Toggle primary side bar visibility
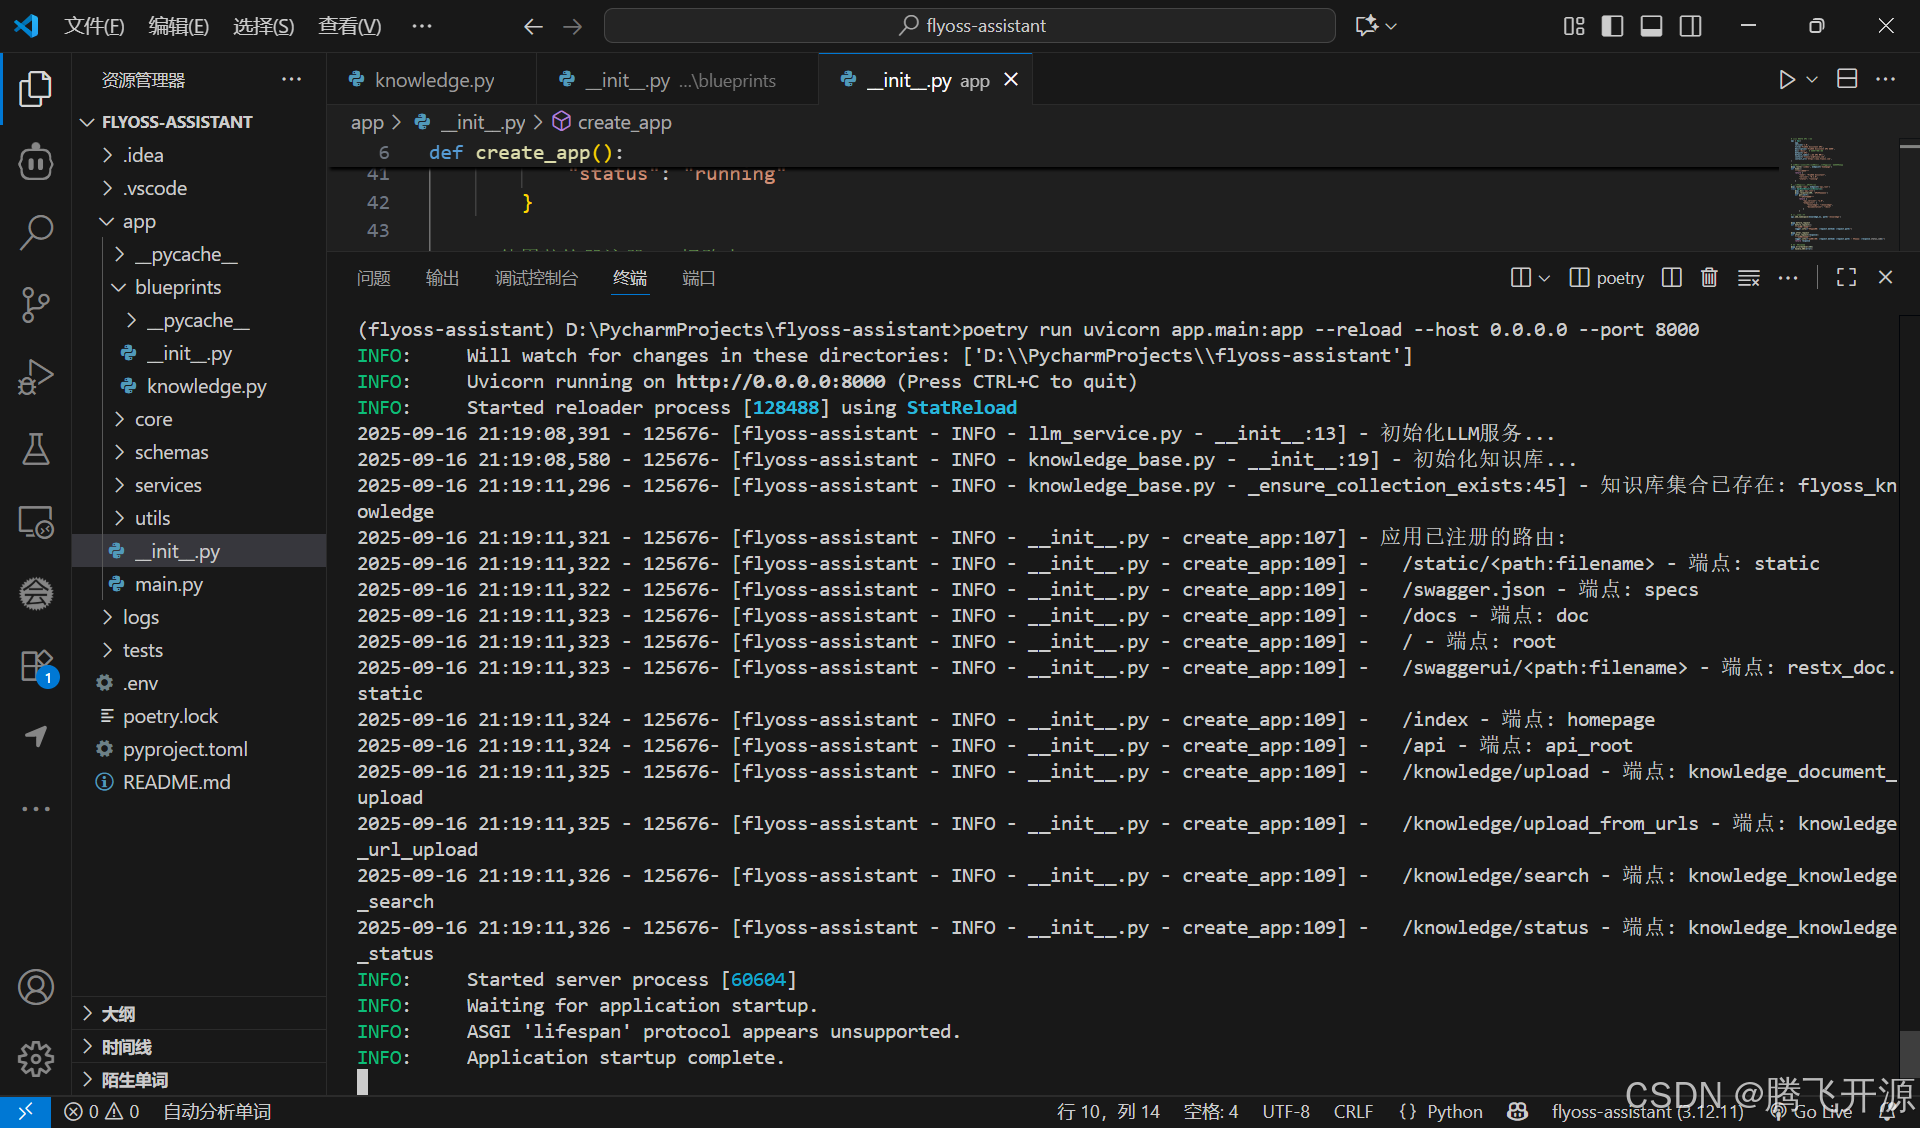 pos(1612,26)
